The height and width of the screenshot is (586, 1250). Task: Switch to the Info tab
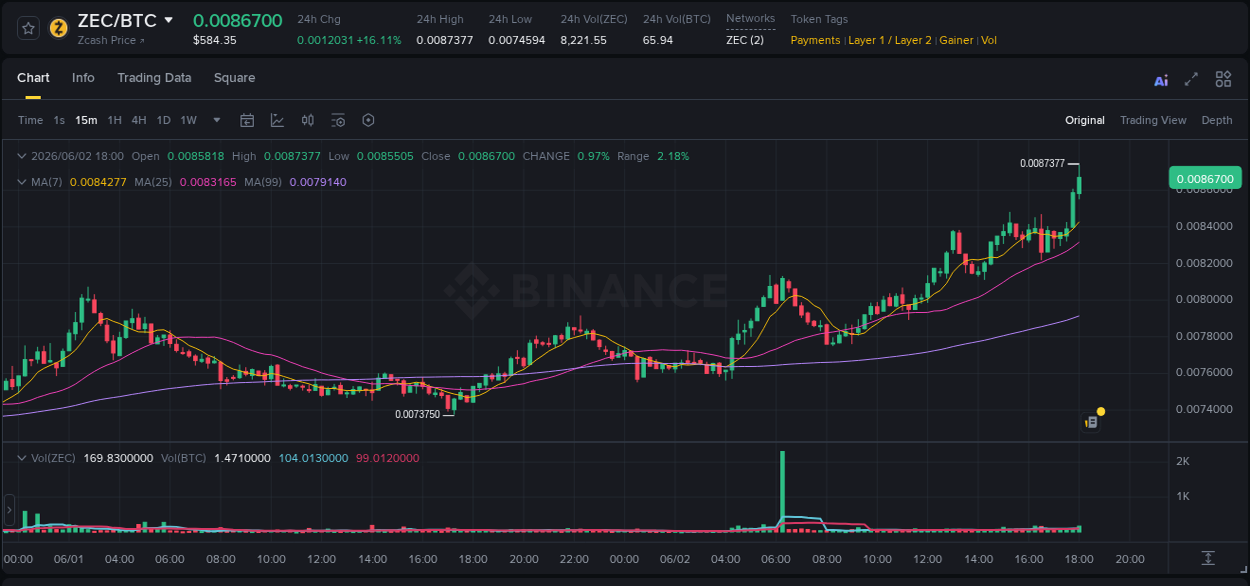pos(83,78)
